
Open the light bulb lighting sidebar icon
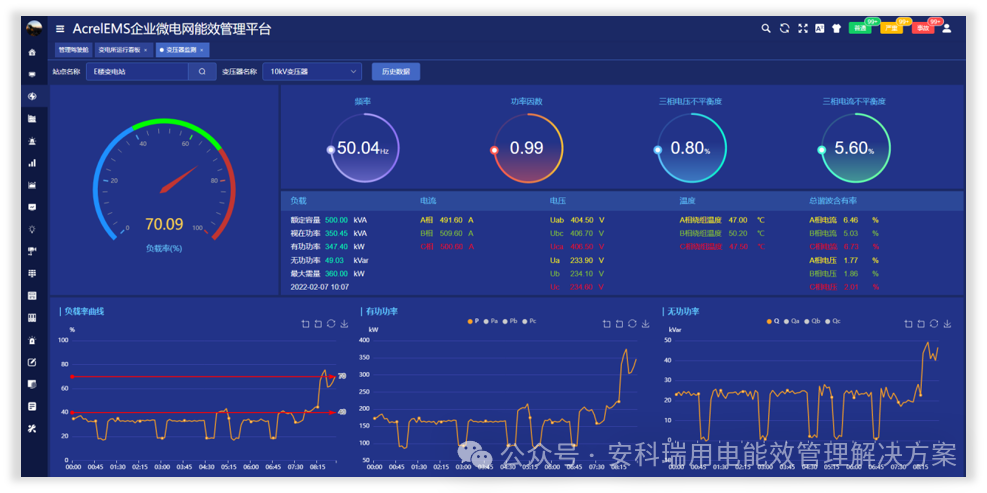[32, 229]
